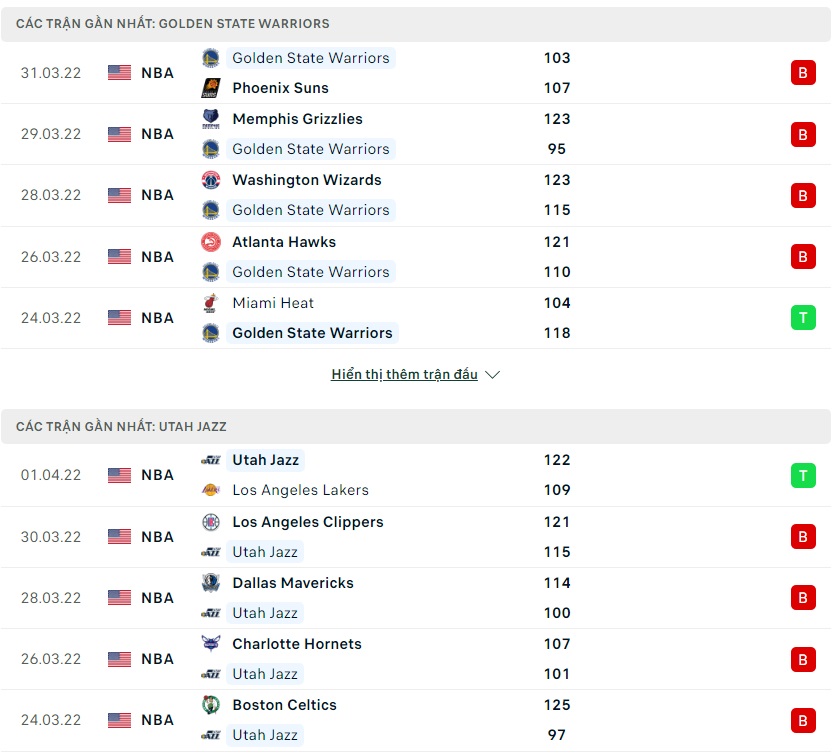The width and height of the screenshot is (834, 754).
Task: Open the Boston Celtics team link
Action: 284,705
